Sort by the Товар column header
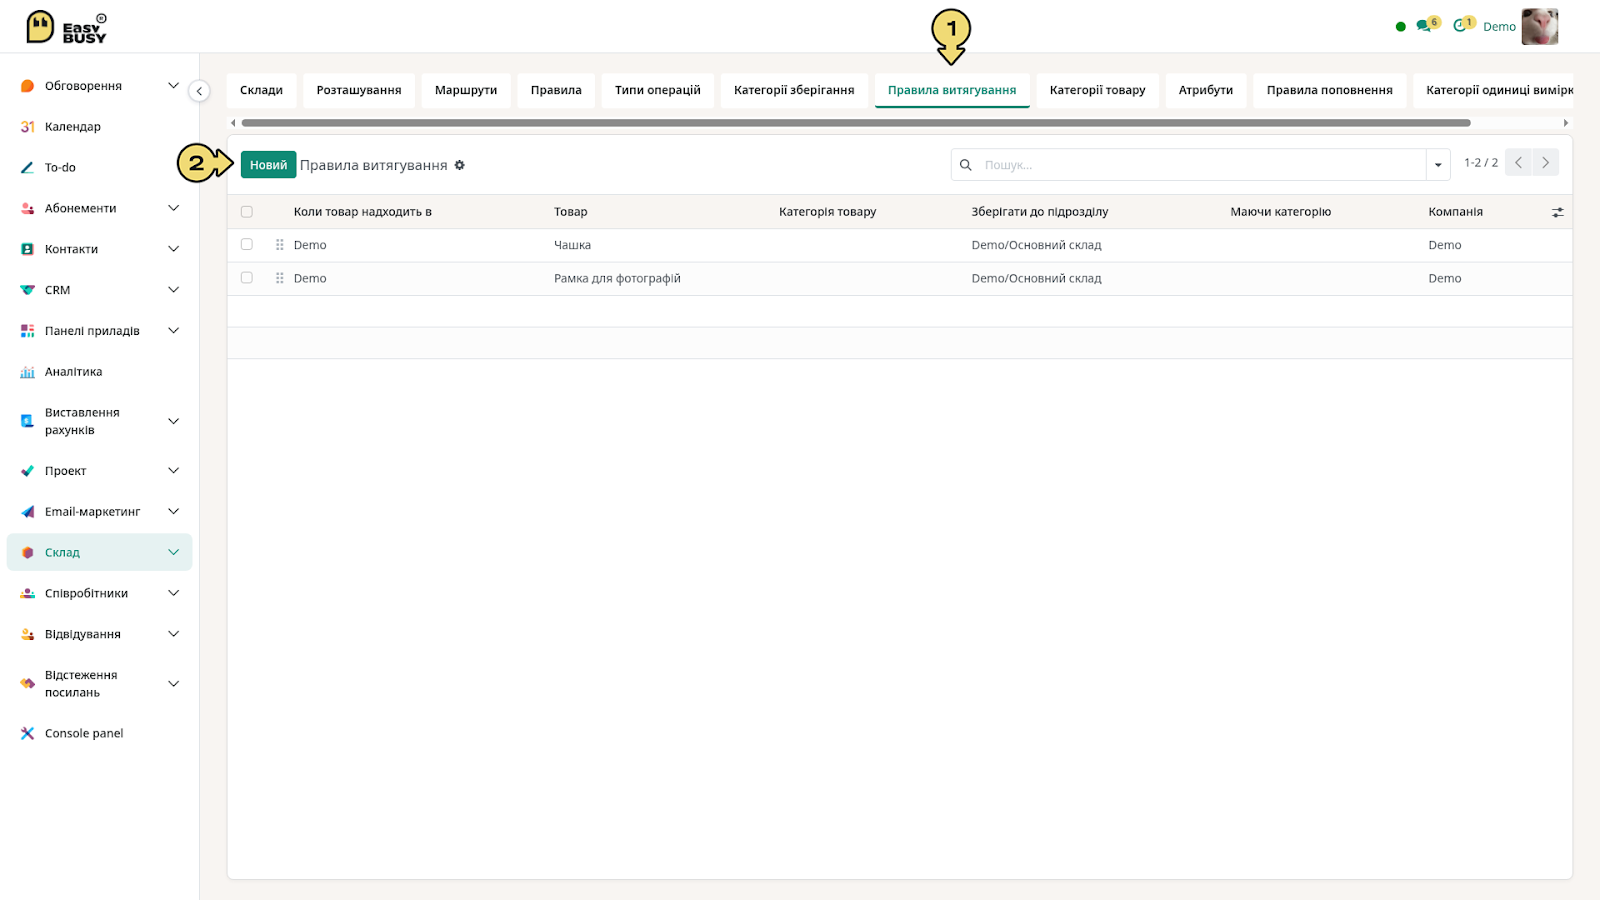Viewport: 1600px width, 900px height. (571, 212)
